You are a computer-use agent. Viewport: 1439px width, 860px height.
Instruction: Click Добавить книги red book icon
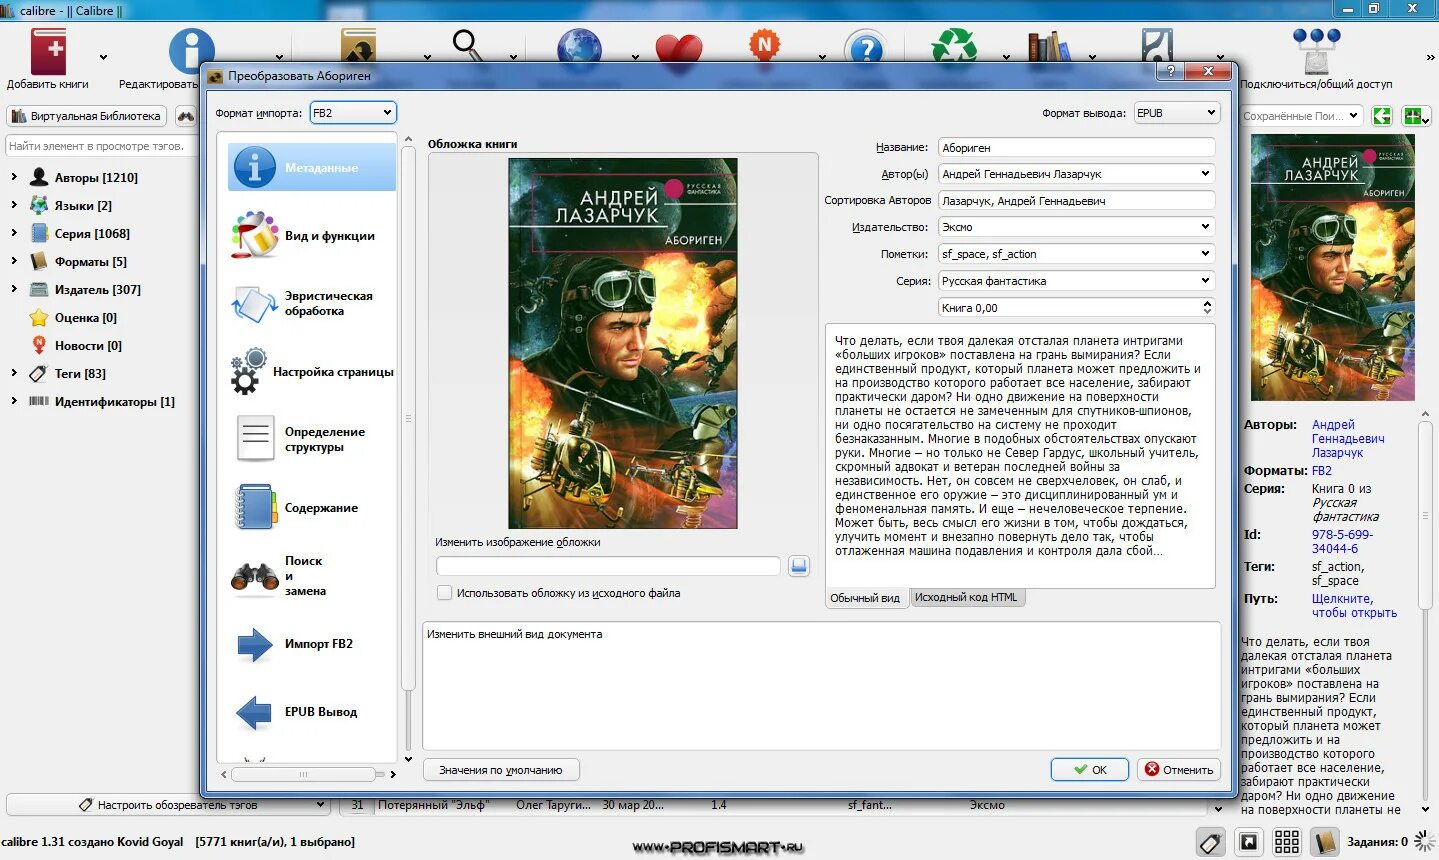pyautogui.click(x=48, y=50)
